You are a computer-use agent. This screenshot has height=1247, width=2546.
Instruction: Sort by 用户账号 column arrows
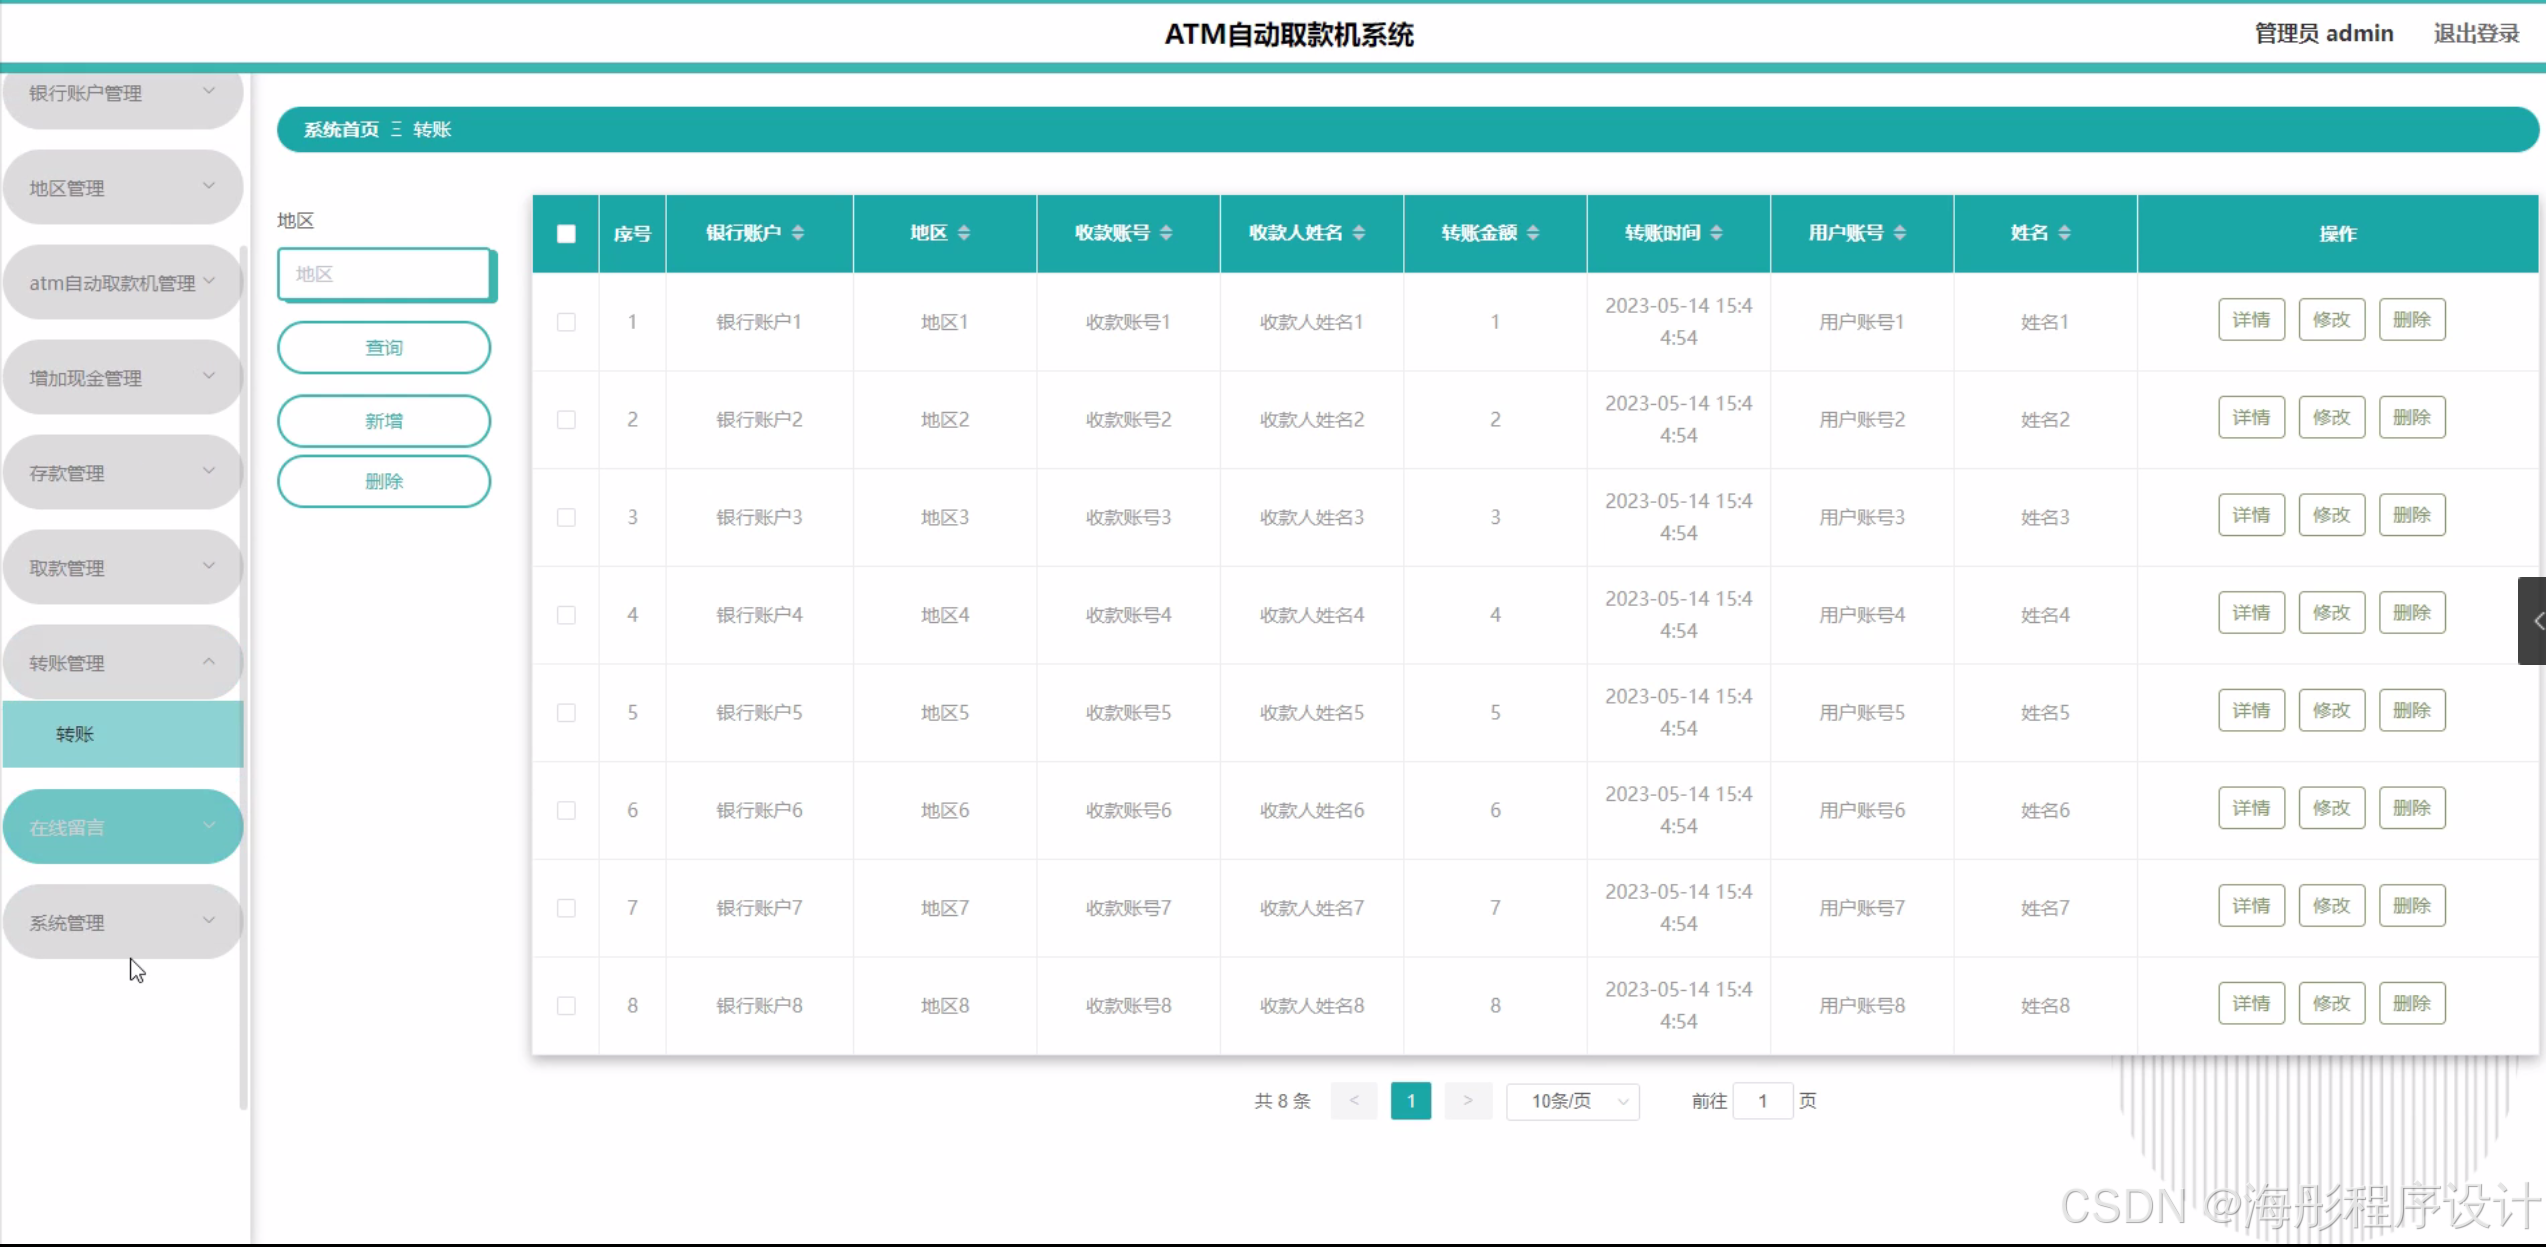pos(1900,233)
